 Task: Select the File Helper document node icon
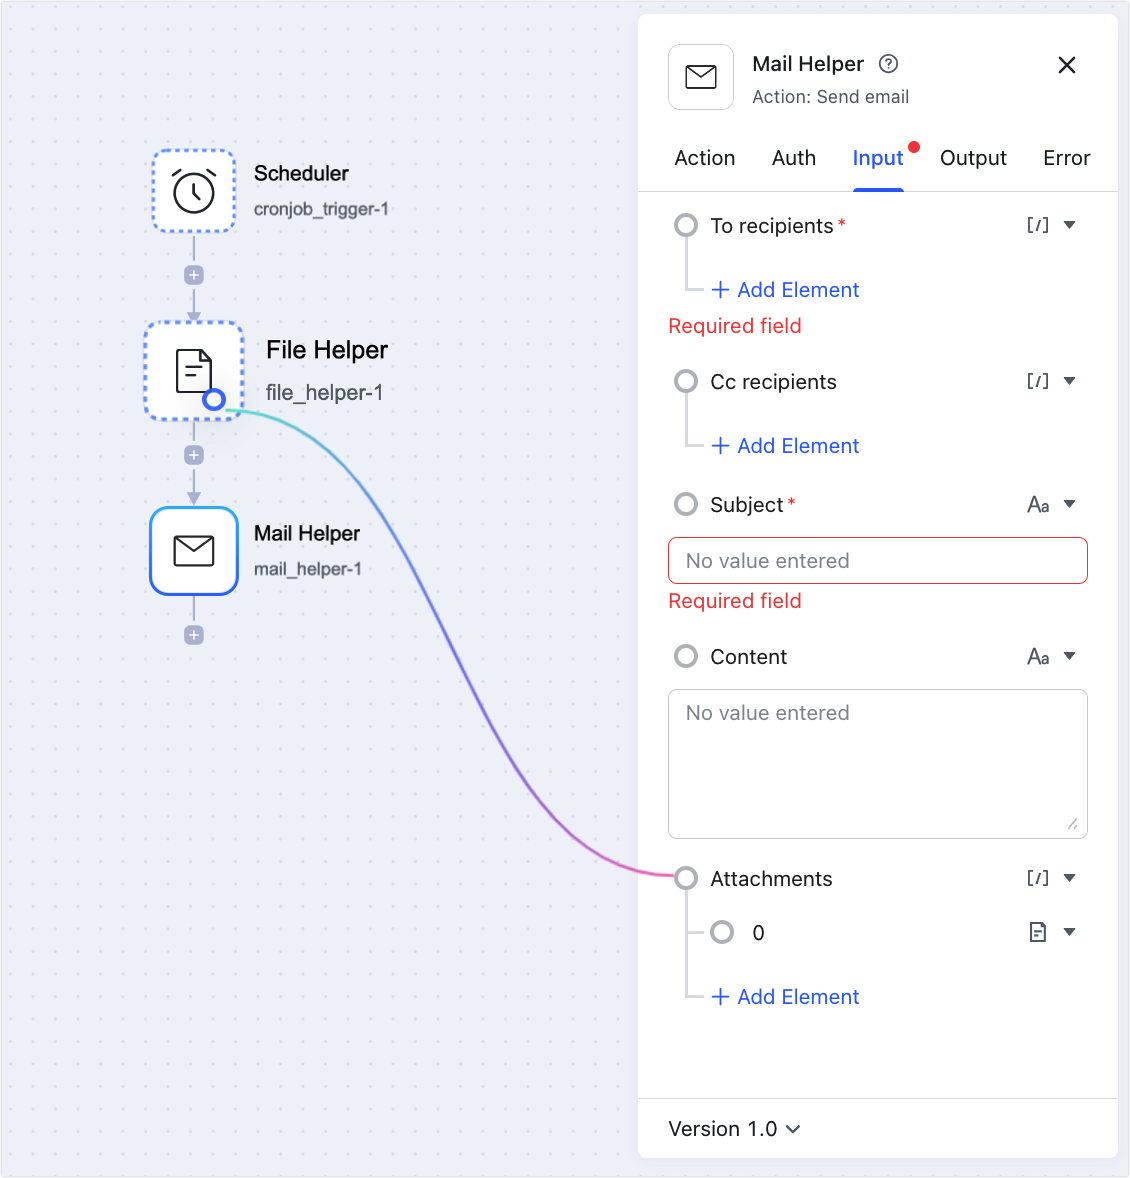tap(193, 370)
